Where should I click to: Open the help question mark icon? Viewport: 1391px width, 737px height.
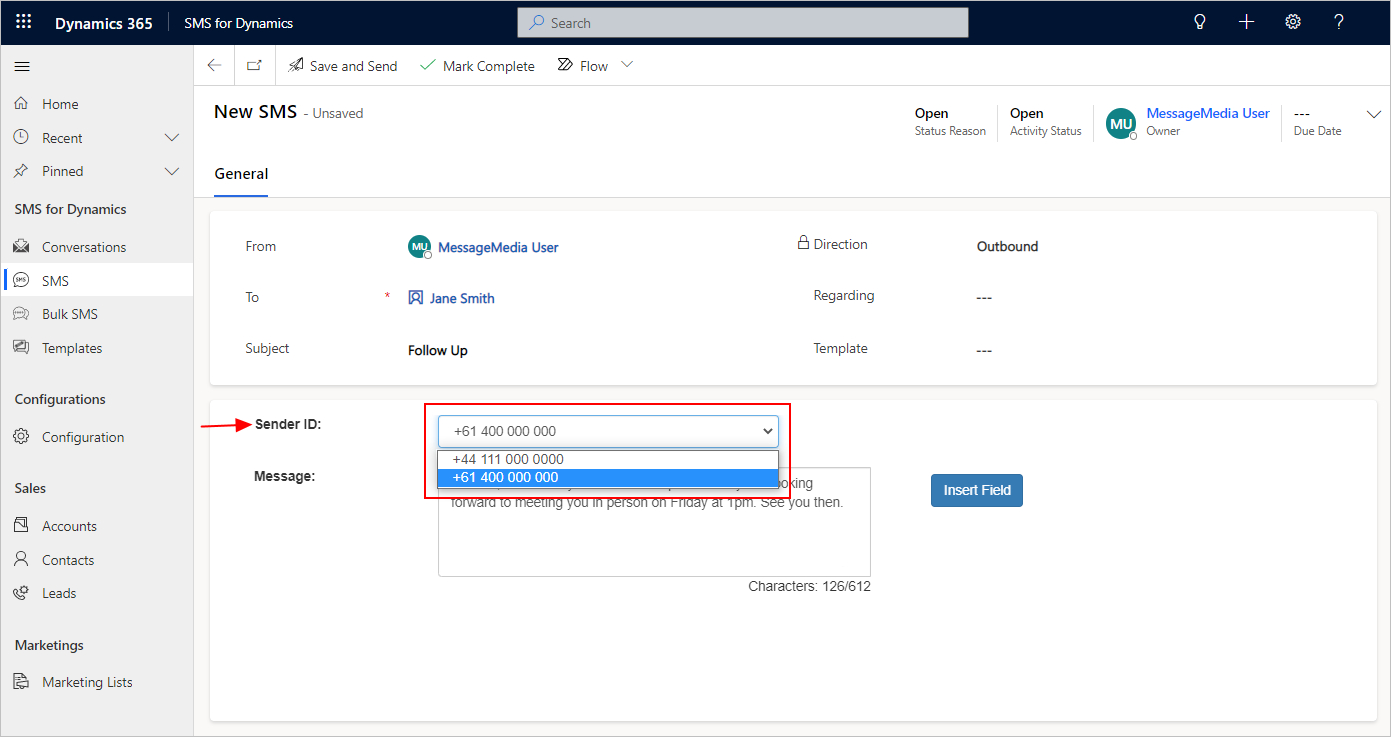(x=1339, y=22)
